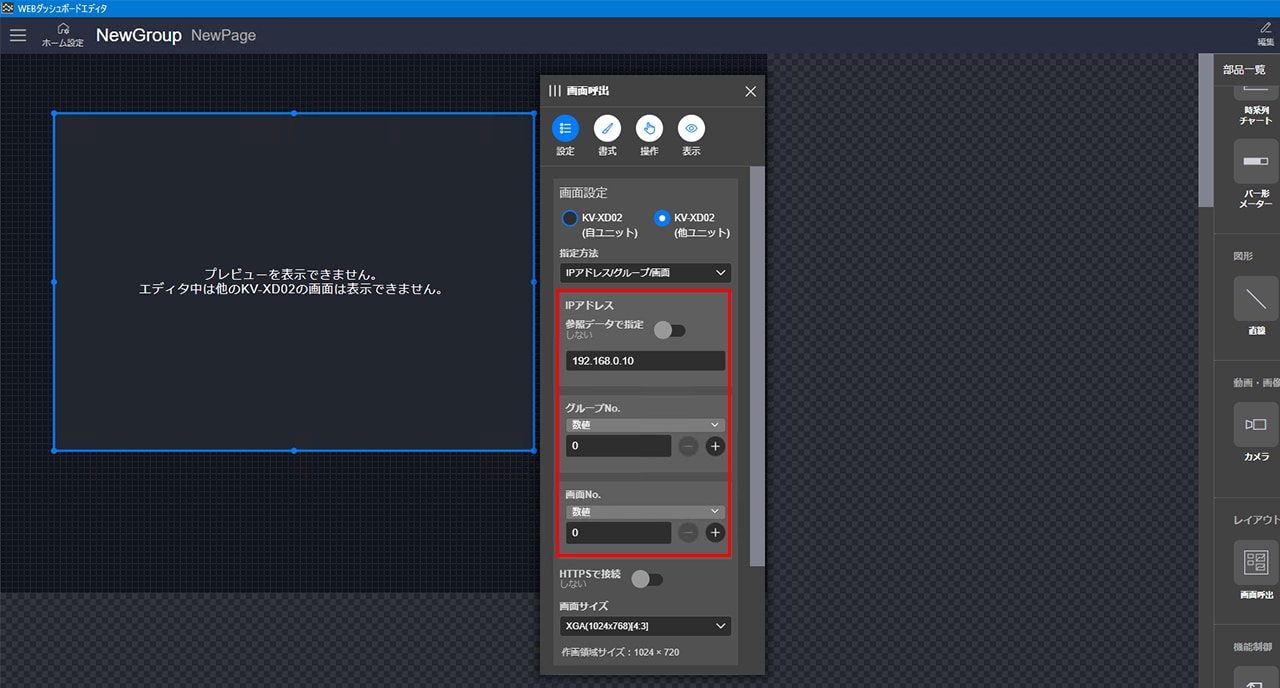Open the Display (表示) tab
Screen dimensions: 1280x688
(x=691, y=128)
